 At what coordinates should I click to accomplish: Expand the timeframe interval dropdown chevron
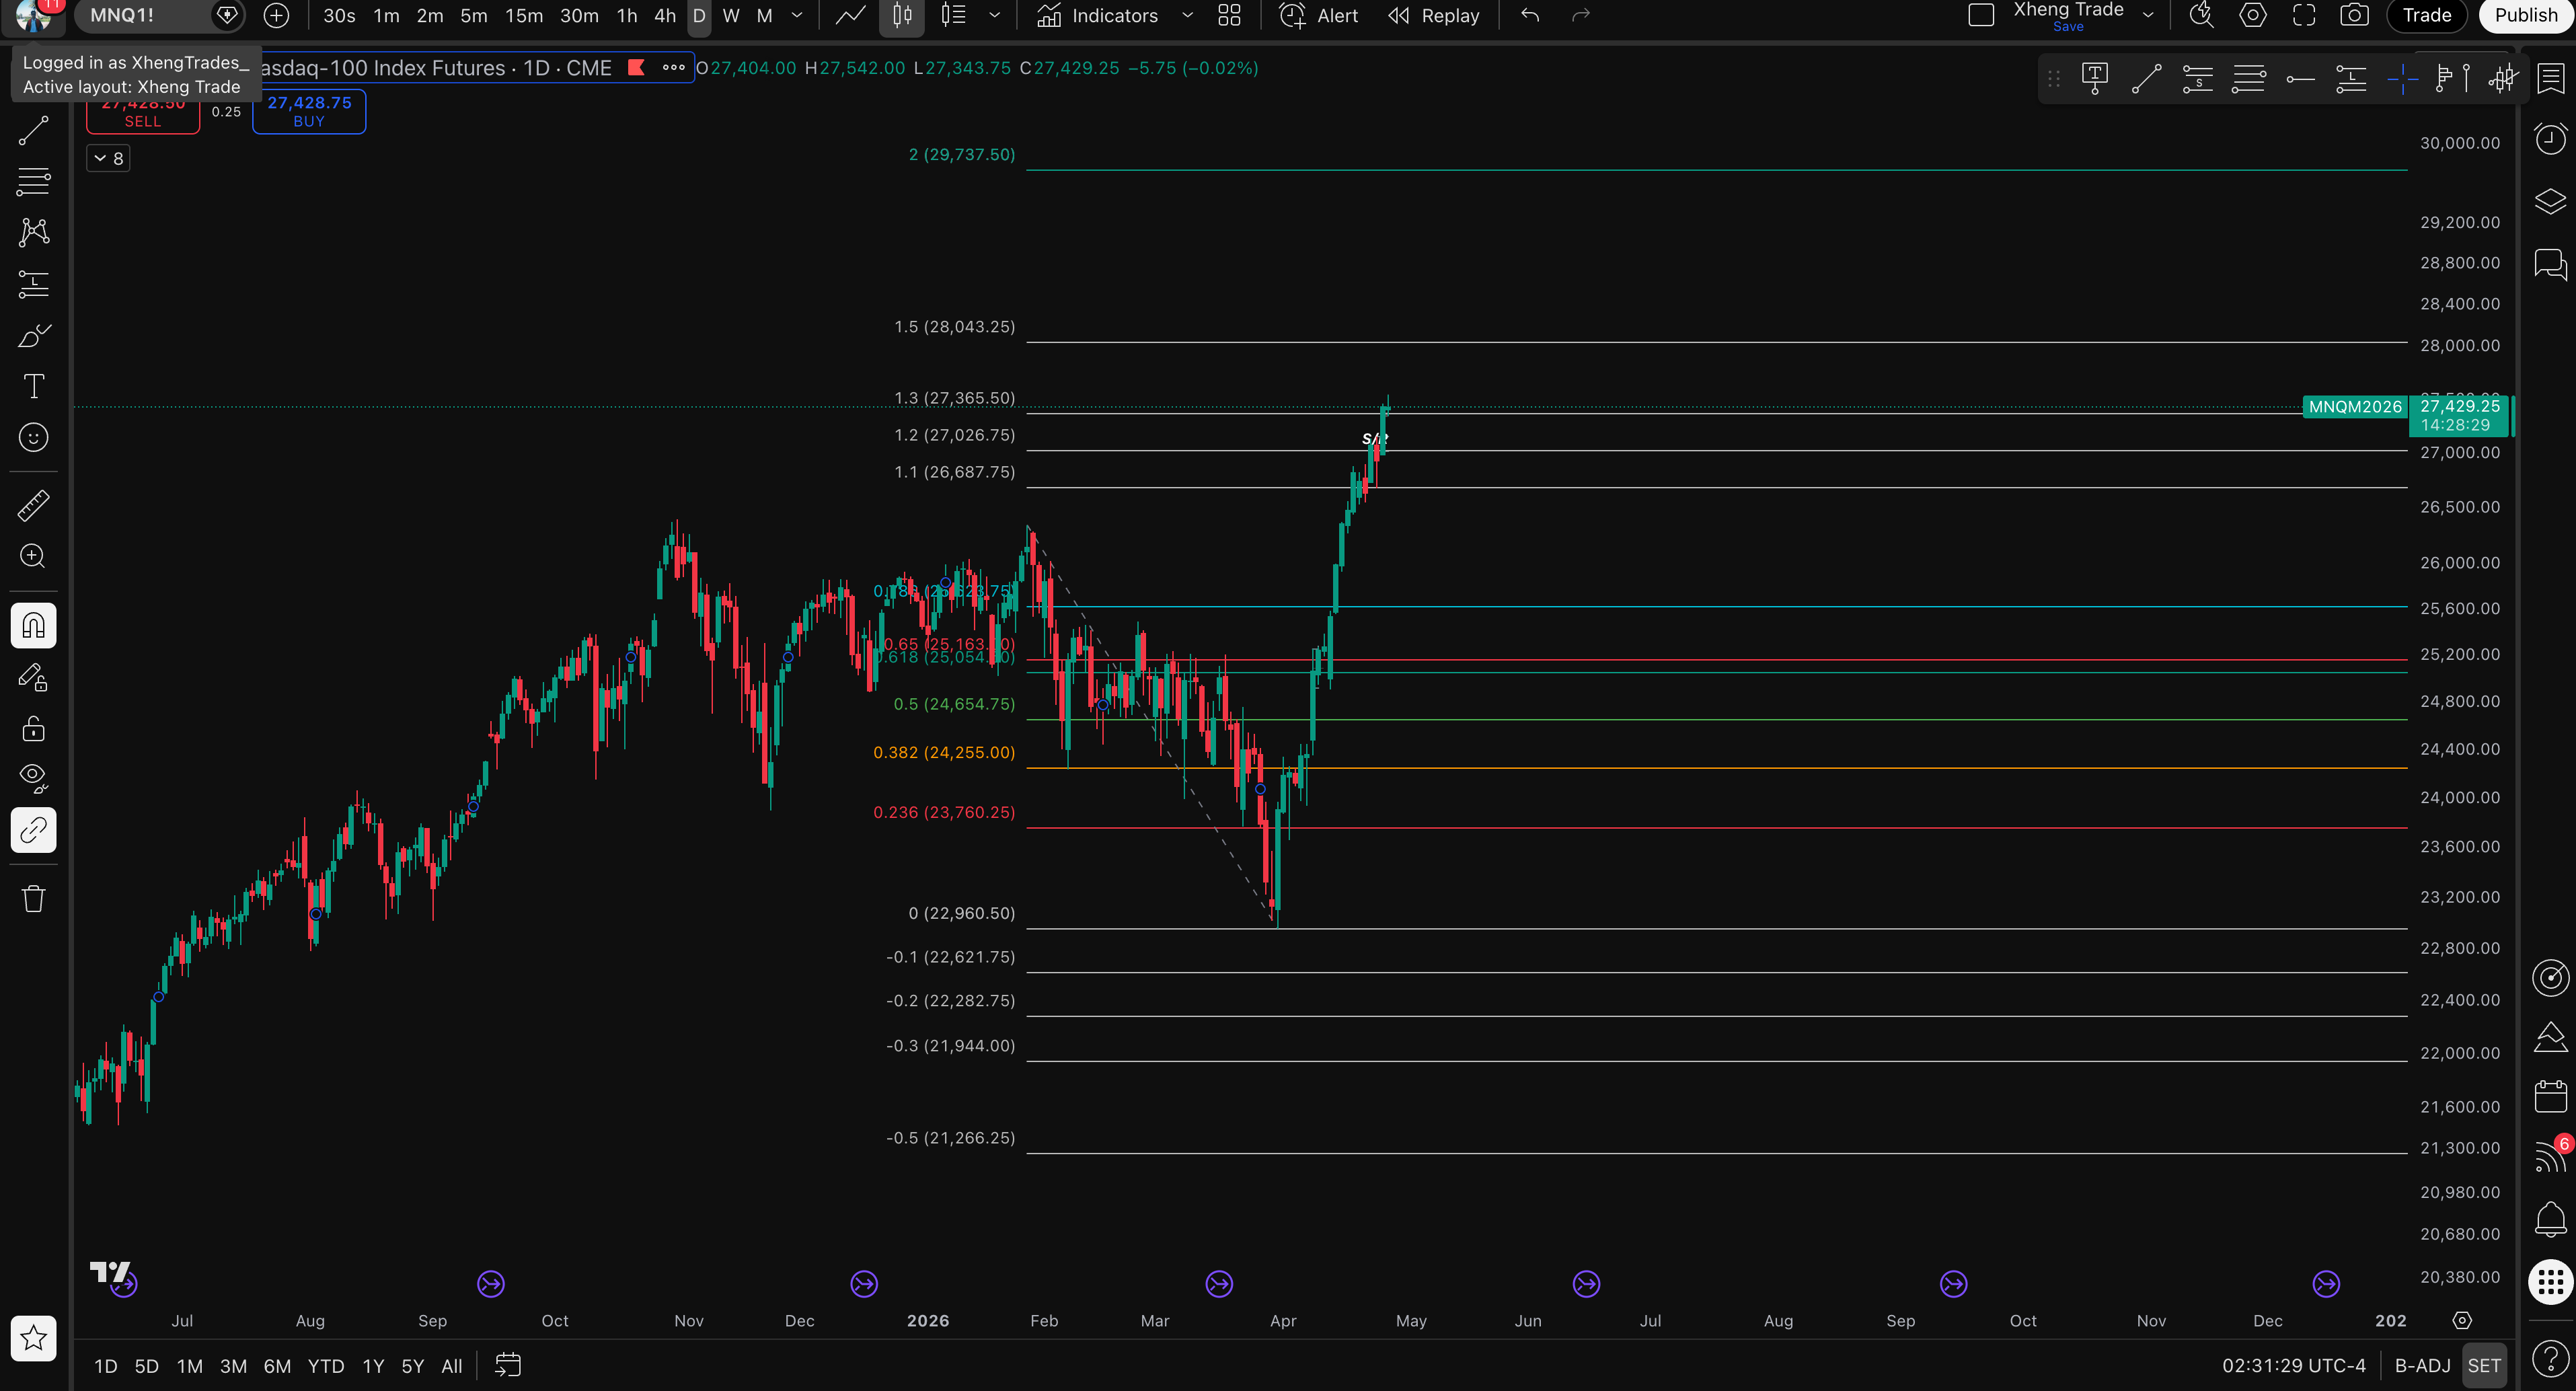[x=797, y=15]
